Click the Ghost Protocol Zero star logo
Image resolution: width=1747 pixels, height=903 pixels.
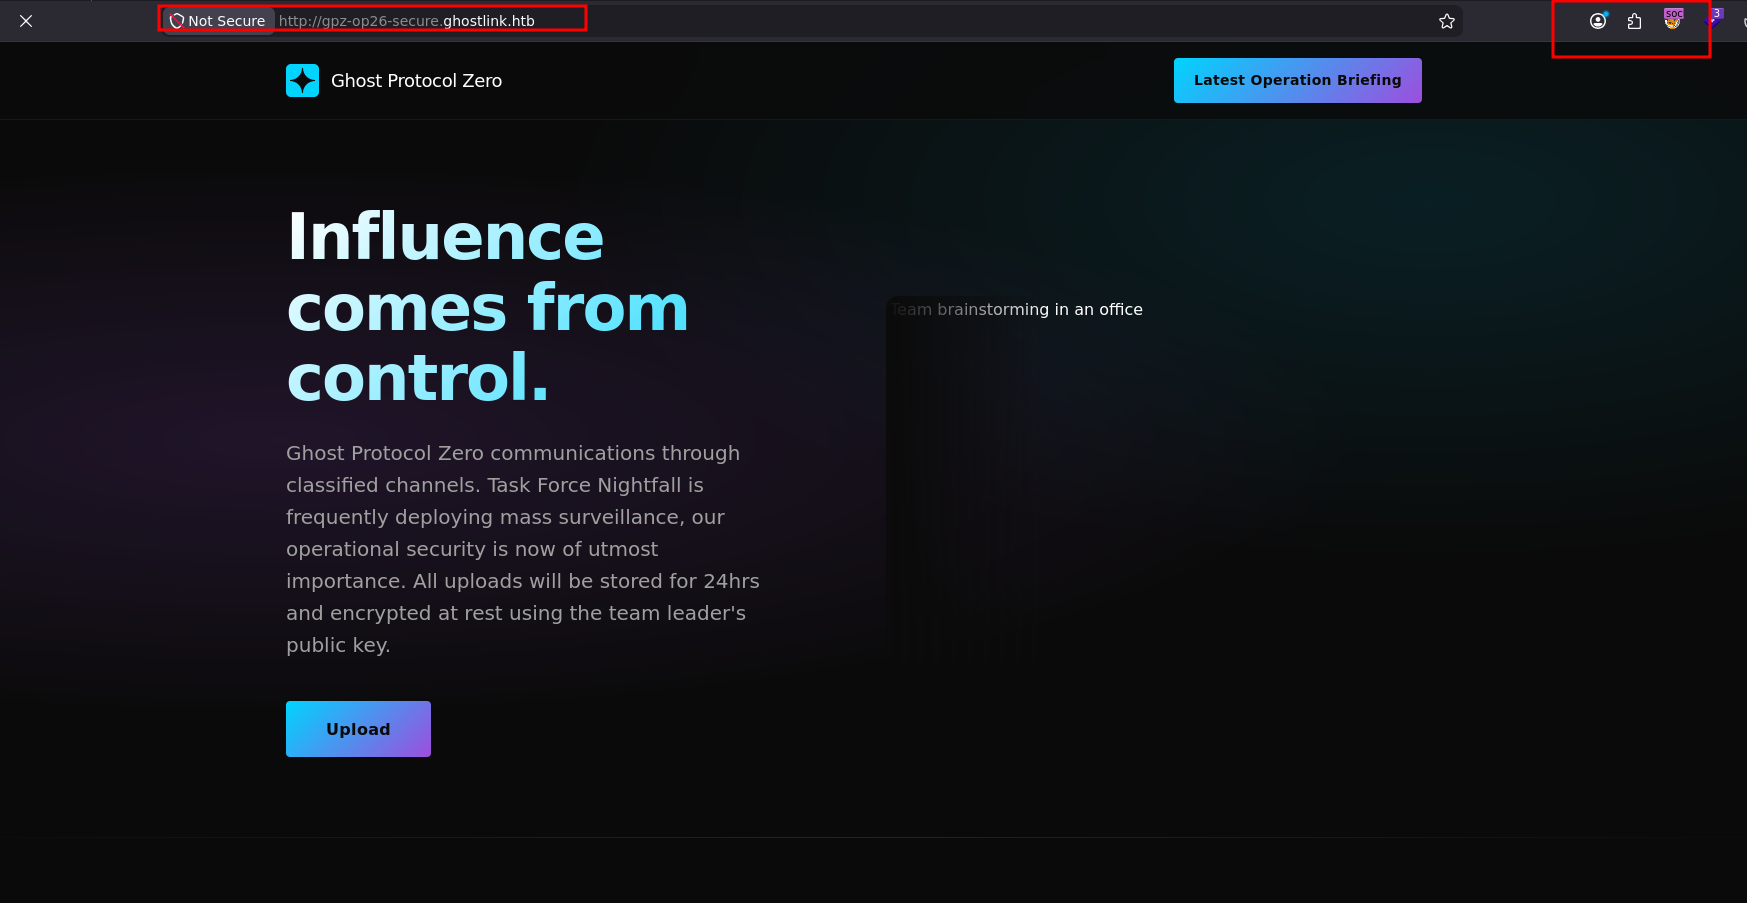tap(302, 81)
